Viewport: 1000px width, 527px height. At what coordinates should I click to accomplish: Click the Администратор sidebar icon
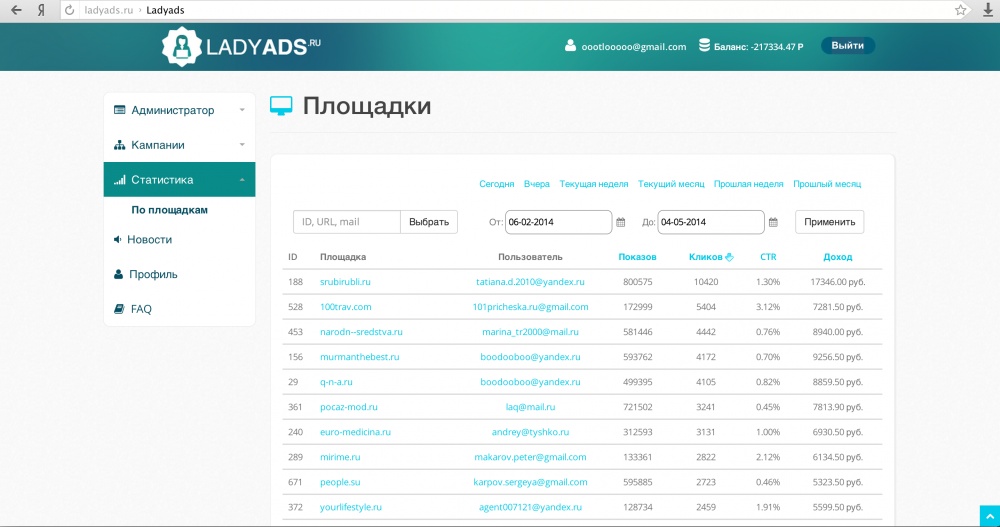(119, 110)
